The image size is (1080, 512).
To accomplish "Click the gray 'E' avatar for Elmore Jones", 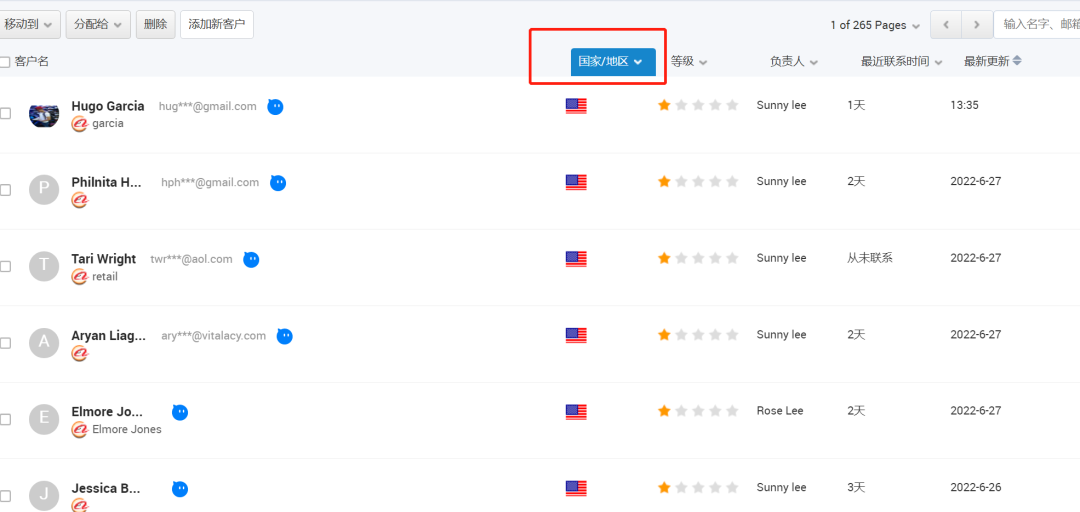I will click(x=44, y=418).
